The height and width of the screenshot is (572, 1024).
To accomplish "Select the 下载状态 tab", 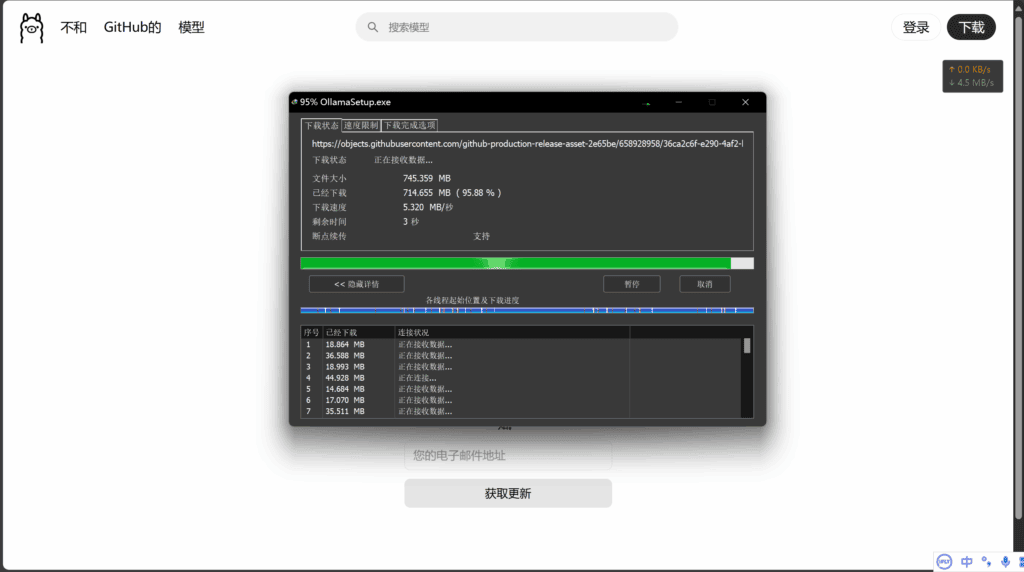I will coord(321,126).
